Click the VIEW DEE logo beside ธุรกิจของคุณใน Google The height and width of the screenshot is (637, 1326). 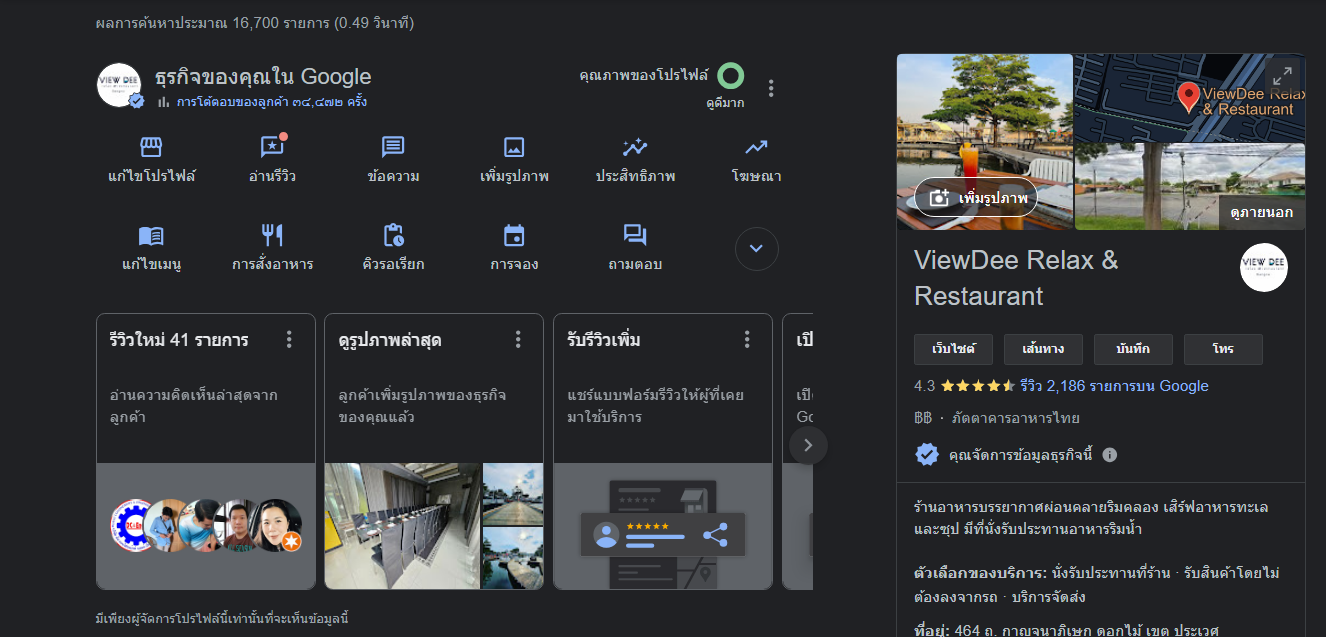(x=119, y=85)
